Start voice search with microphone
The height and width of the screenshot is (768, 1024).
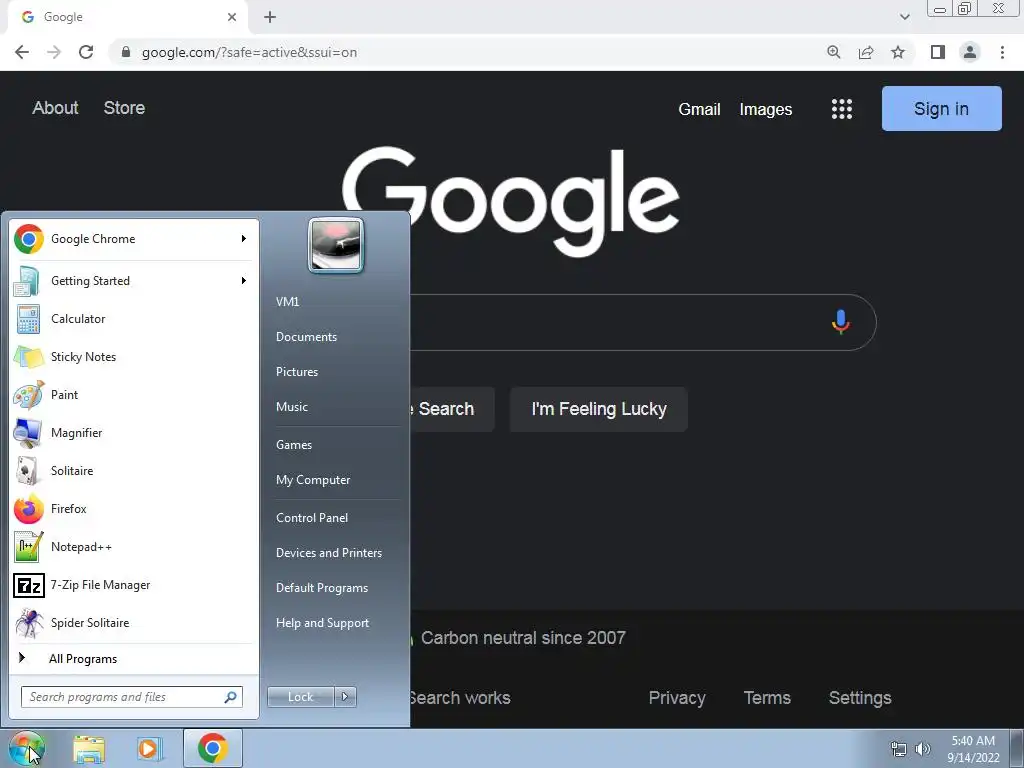(840, 322)
